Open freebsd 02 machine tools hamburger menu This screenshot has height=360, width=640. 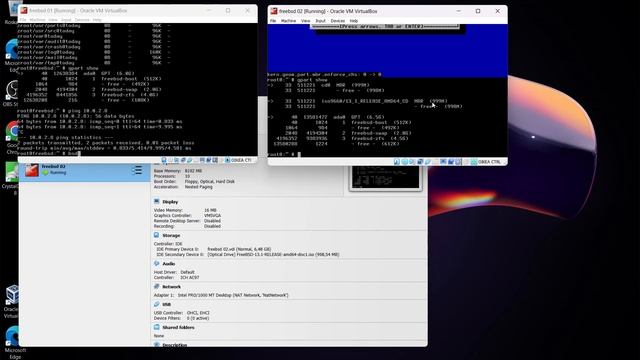[x=137, y=170]
